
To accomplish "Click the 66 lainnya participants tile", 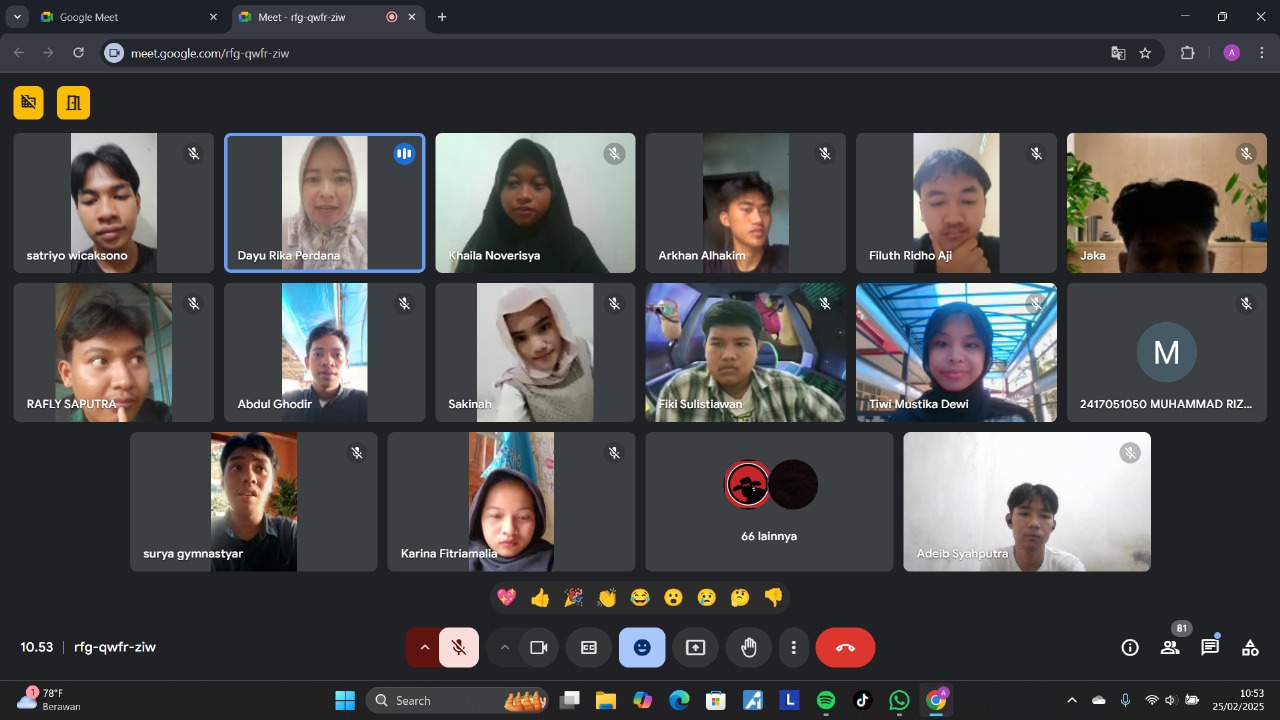I will point(769,502).
